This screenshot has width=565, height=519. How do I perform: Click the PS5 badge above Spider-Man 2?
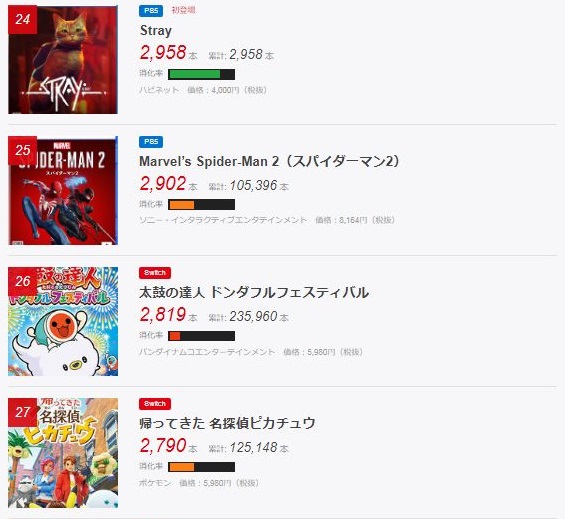(x=151, y=142)
